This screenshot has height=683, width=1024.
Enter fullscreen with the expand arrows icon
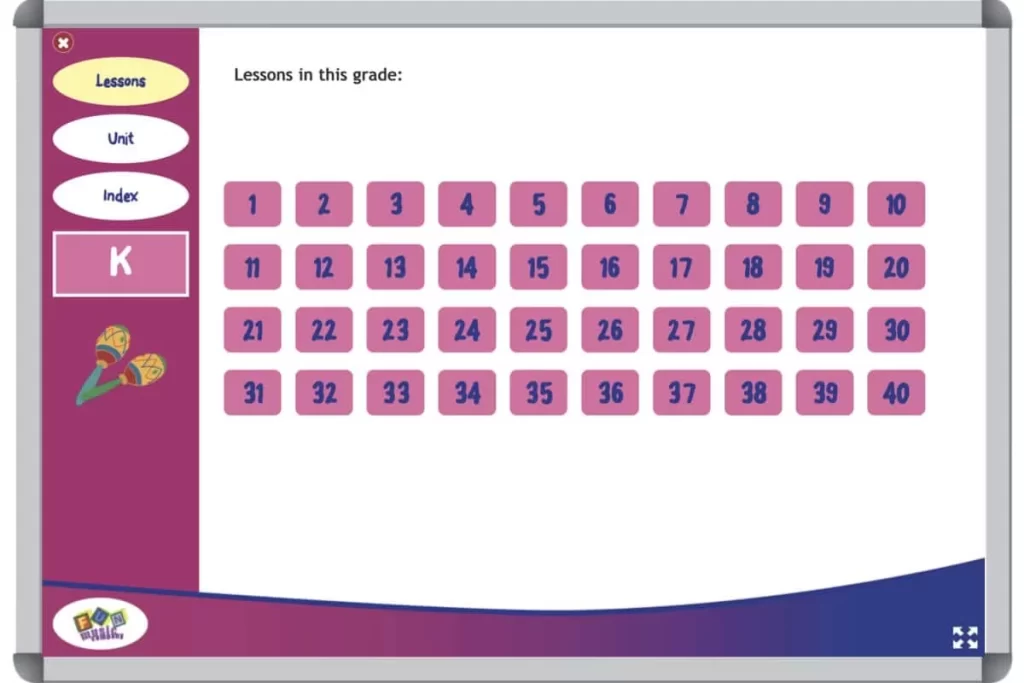pos(966,637)
